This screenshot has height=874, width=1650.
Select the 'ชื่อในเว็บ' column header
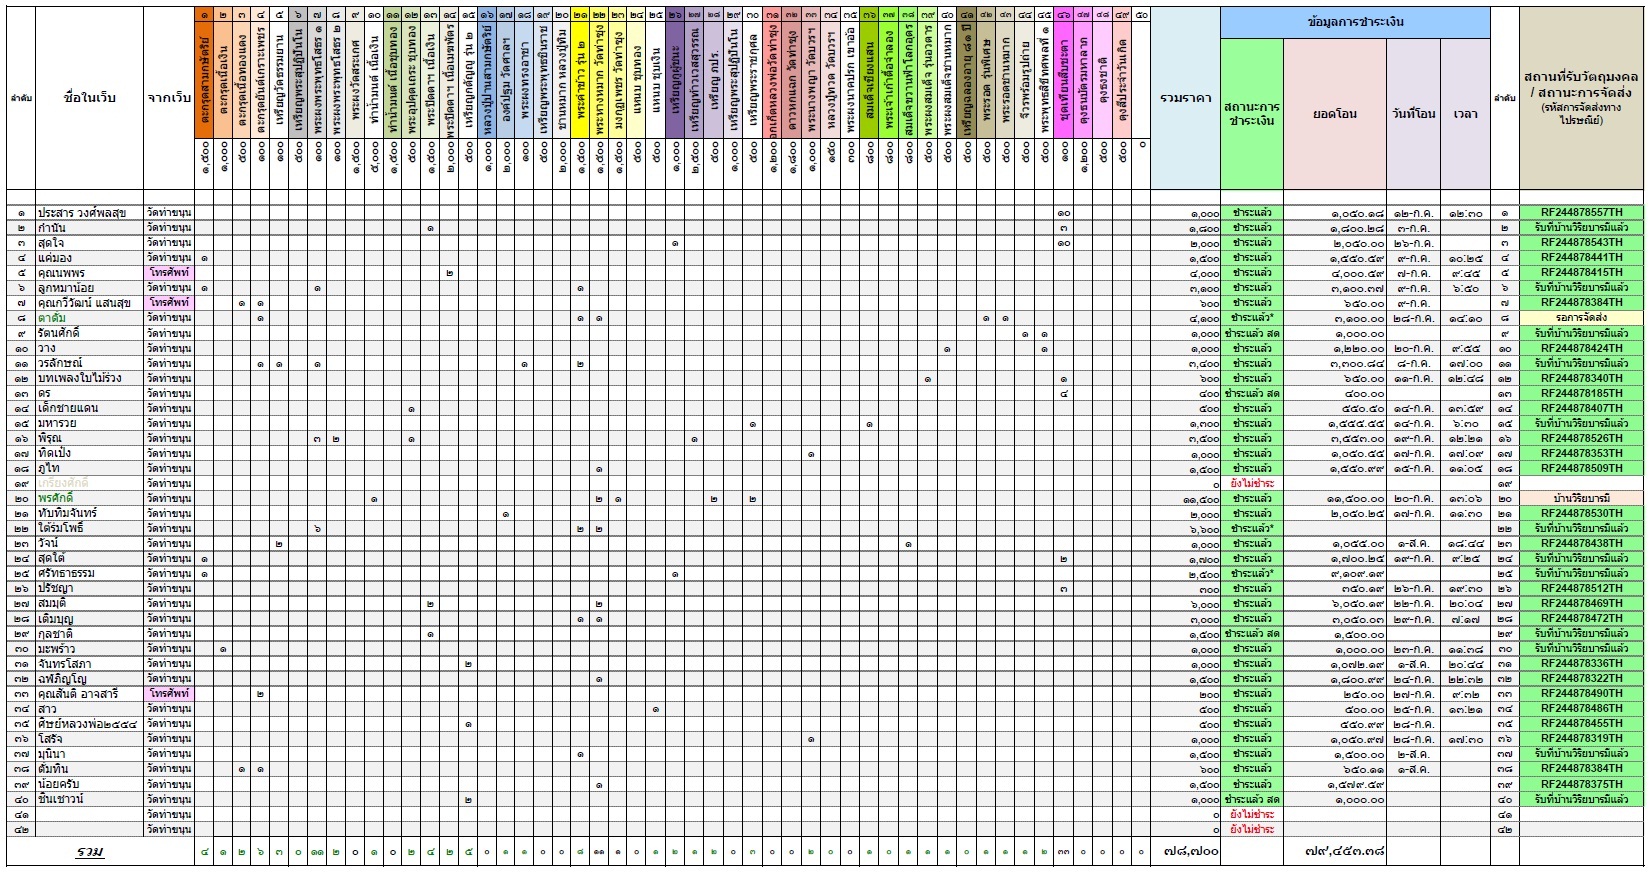[x=89, y=98]
